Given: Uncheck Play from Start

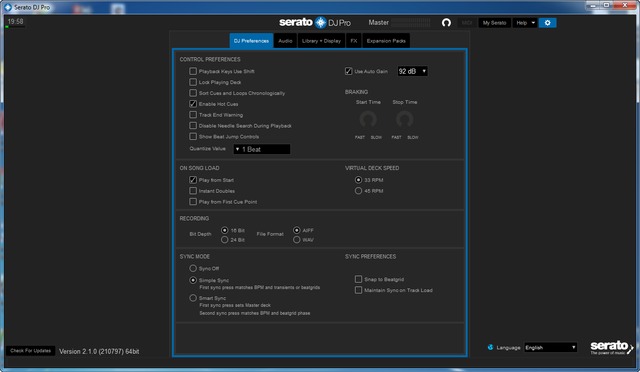Looking at the screenshot, I should (x=193, y=180).
